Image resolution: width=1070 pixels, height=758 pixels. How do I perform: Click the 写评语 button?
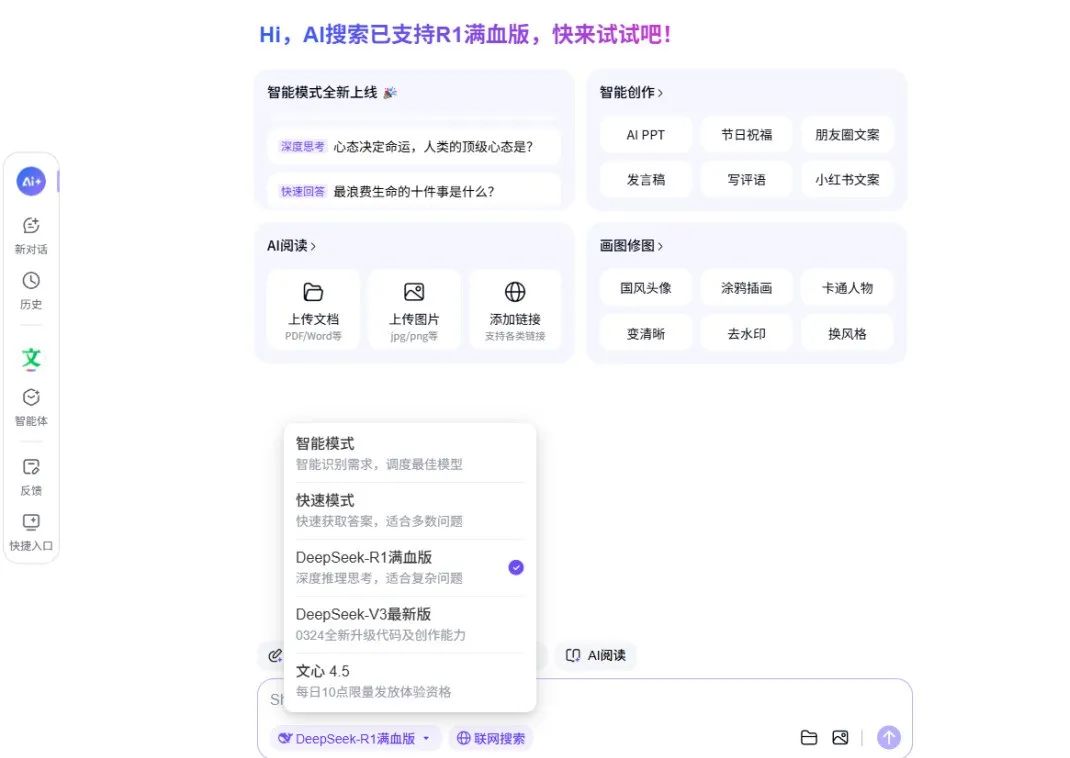(747, 179)
